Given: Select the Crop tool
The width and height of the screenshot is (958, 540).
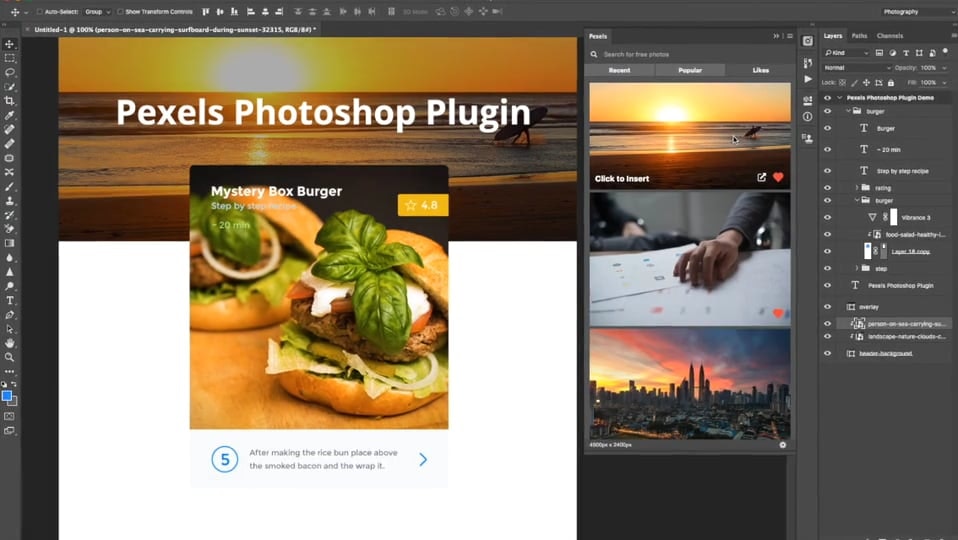Looking at the screenshot, I should (x=10, y=101).
